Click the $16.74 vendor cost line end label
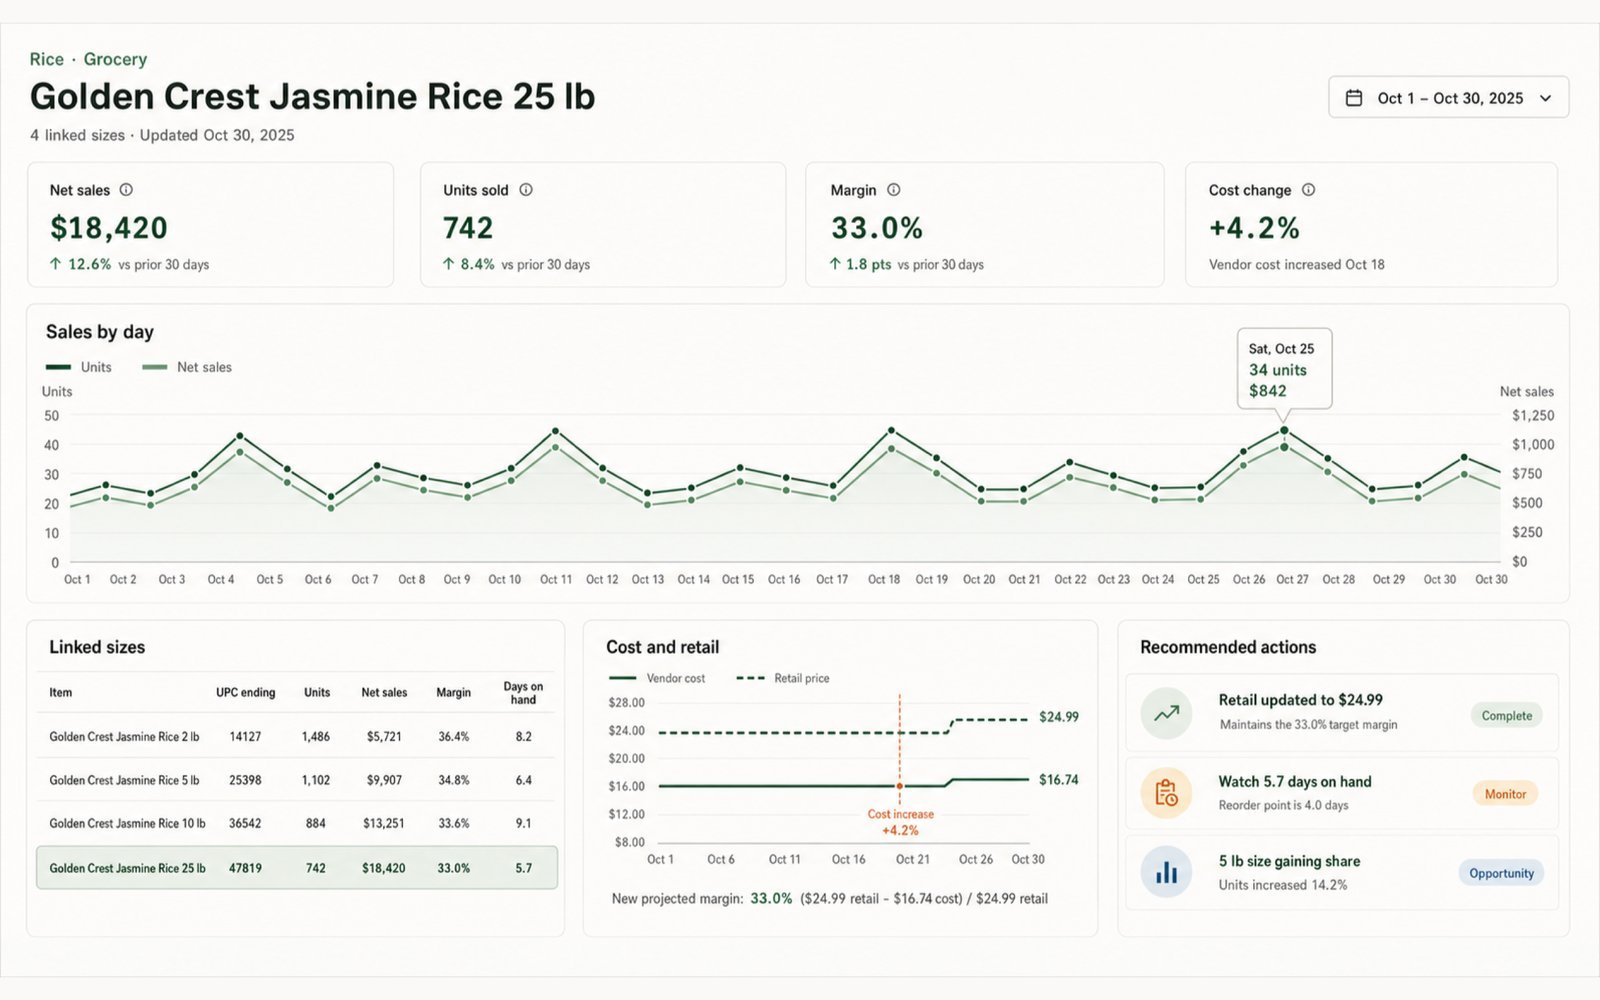 click(x=1059, y=780)
